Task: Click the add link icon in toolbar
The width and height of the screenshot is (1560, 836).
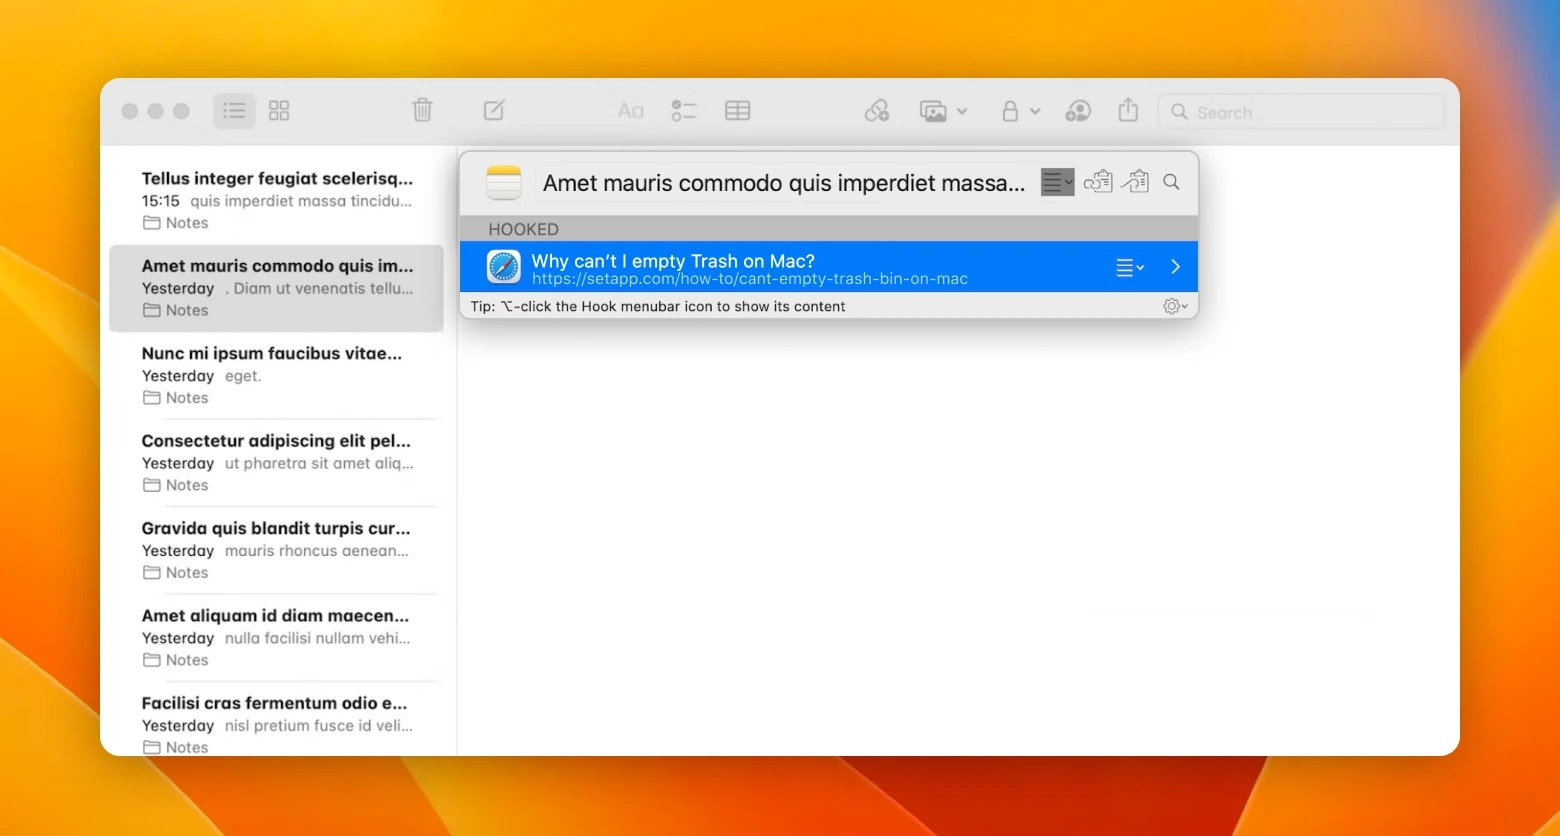Action: (877, 111)
